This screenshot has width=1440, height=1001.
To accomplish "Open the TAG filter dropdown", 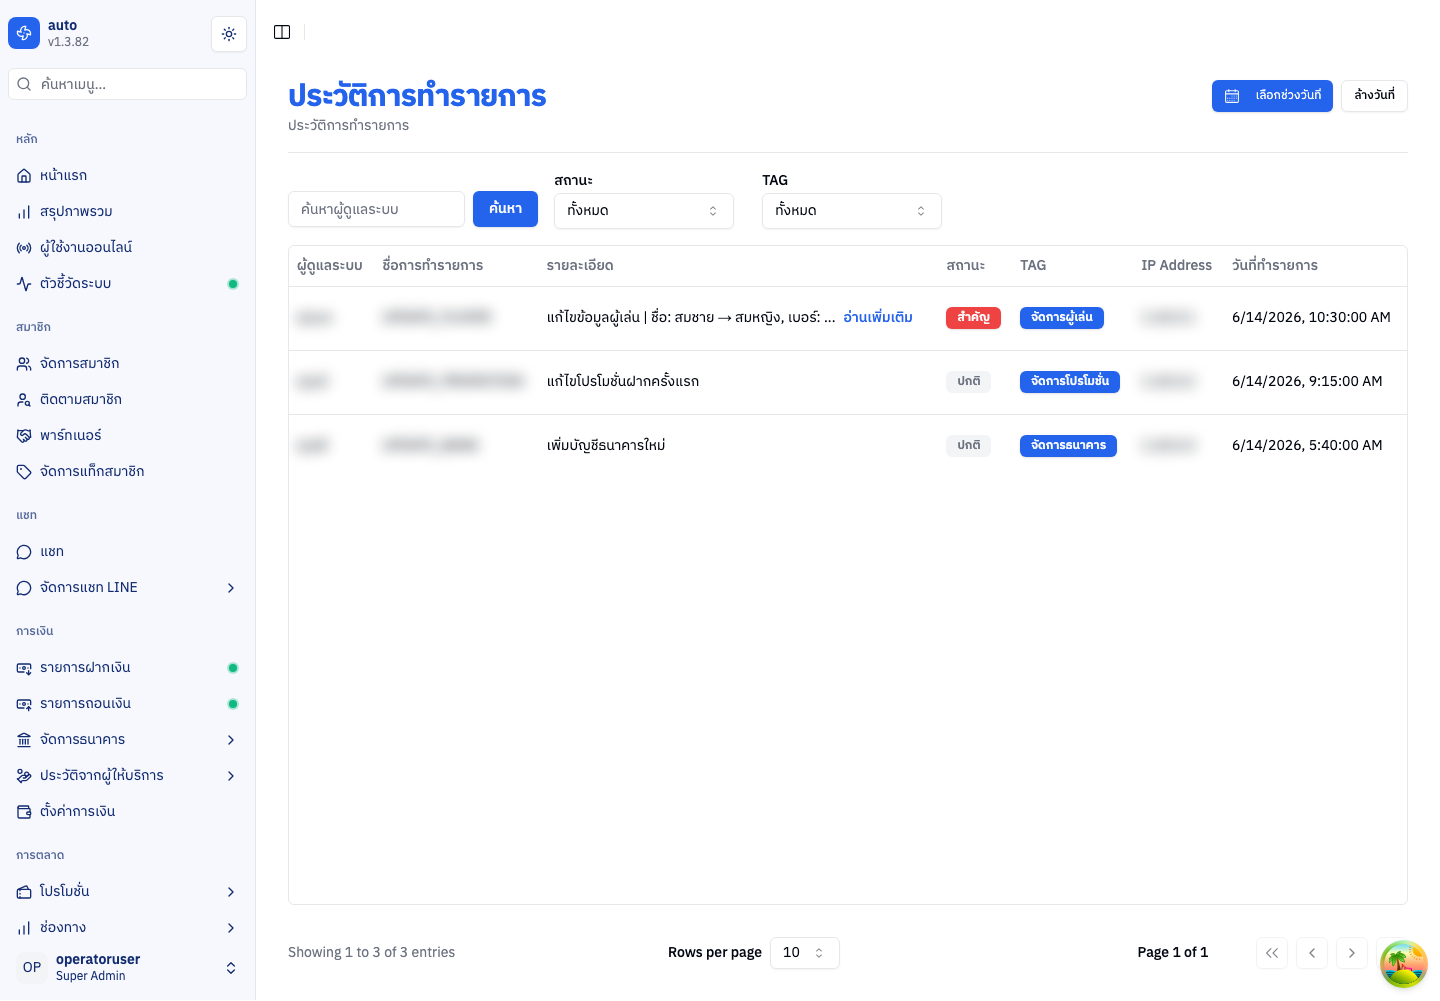I will (x=852, y=211).
